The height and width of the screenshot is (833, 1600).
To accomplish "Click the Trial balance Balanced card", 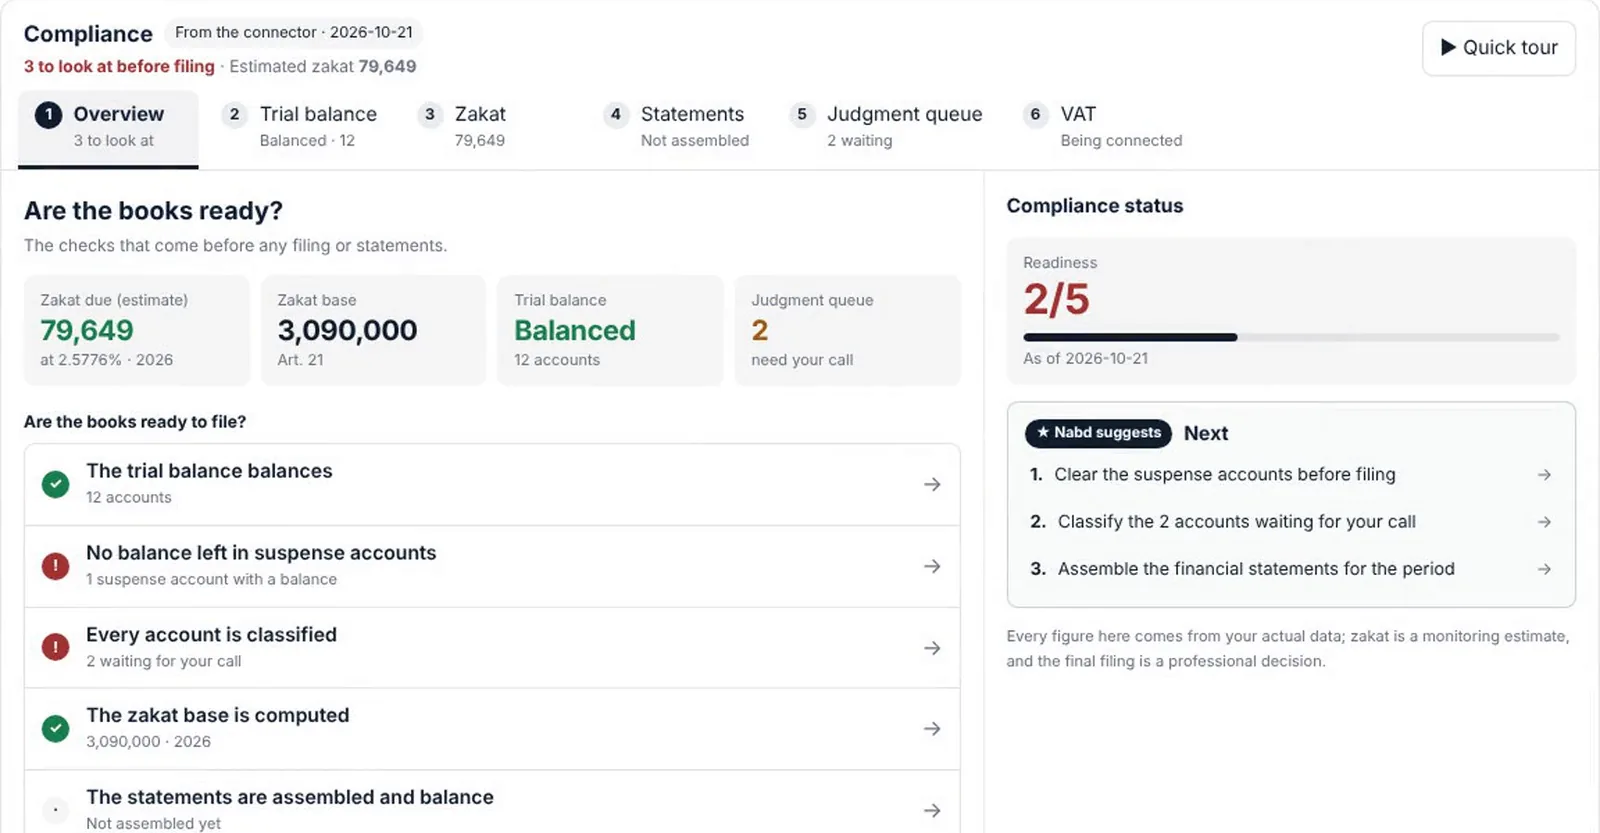I will click(610, 330).
